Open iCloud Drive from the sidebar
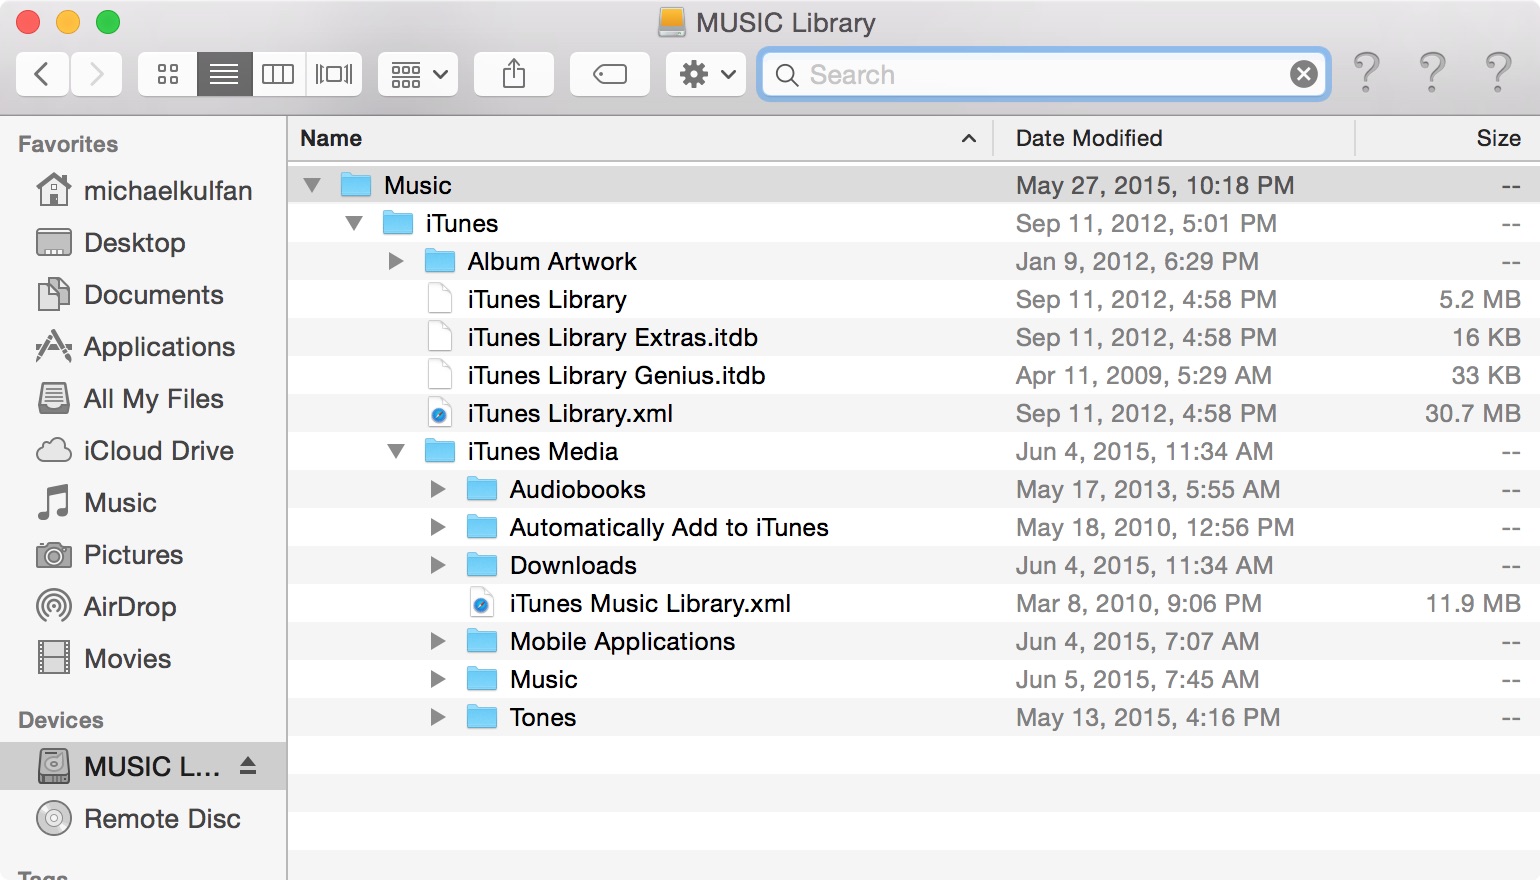This screenshot has height=880, width=1540. (x=143, y=451)
